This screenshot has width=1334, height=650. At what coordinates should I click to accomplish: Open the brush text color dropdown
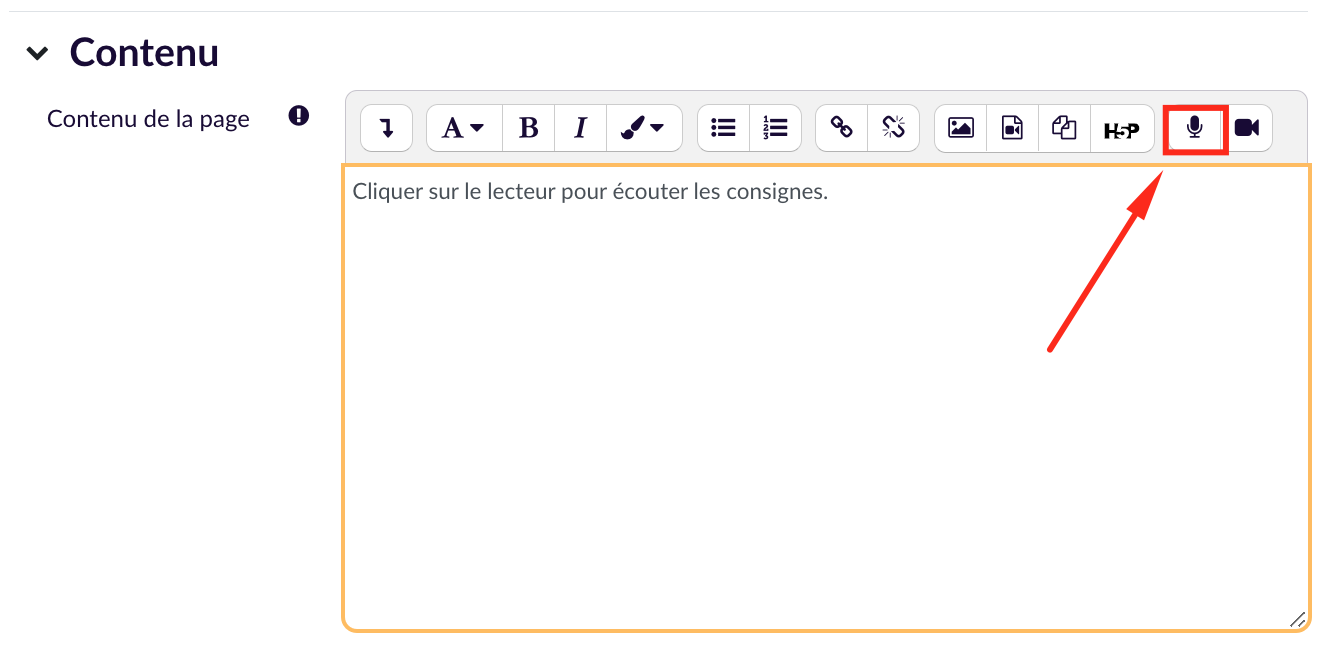pos(643,128)
